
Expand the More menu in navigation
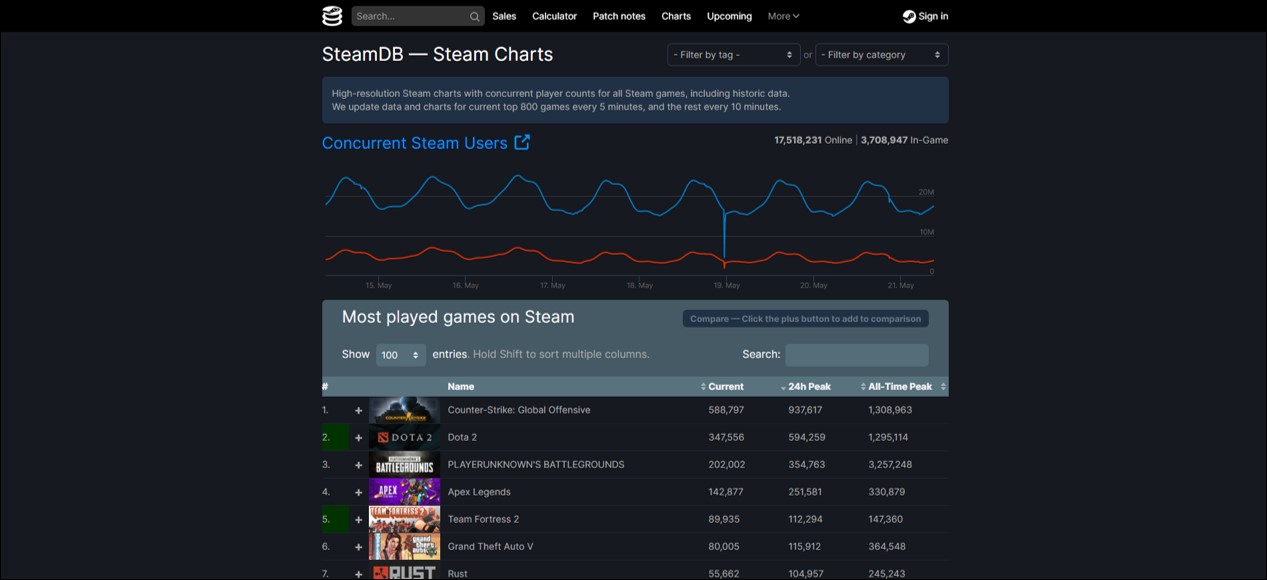[783, 16]
